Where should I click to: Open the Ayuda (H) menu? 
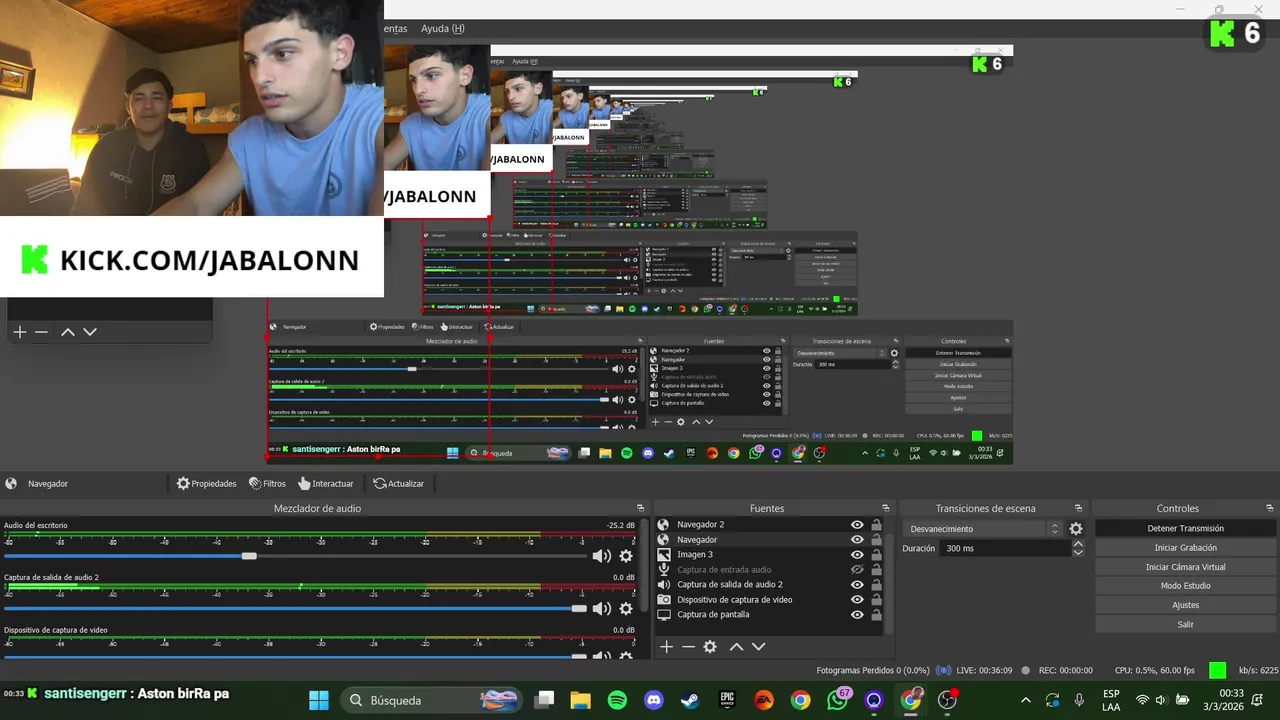point(442,29)
